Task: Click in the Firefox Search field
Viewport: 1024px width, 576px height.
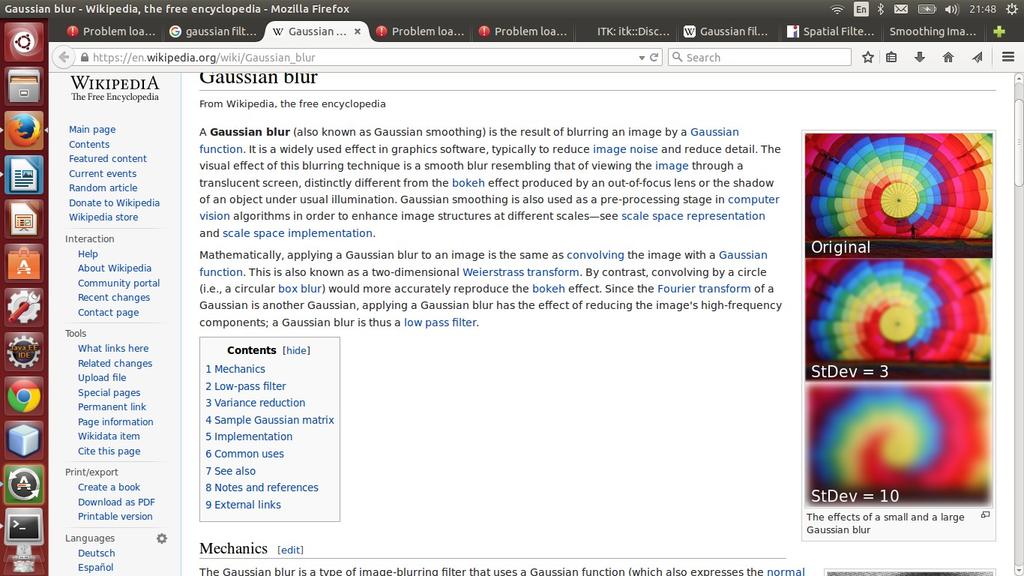Action: click(x=760, y=57)
